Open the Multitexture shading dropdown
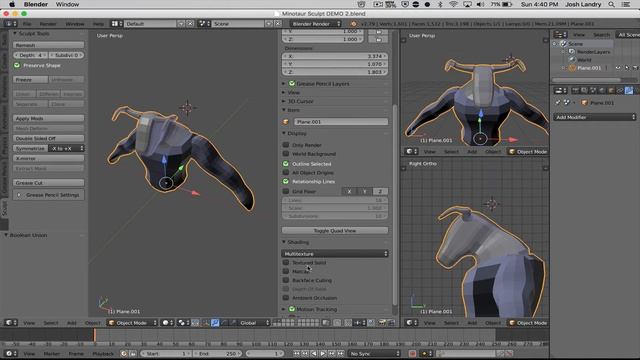The image size is (640, 360). (x=335, y=253)
